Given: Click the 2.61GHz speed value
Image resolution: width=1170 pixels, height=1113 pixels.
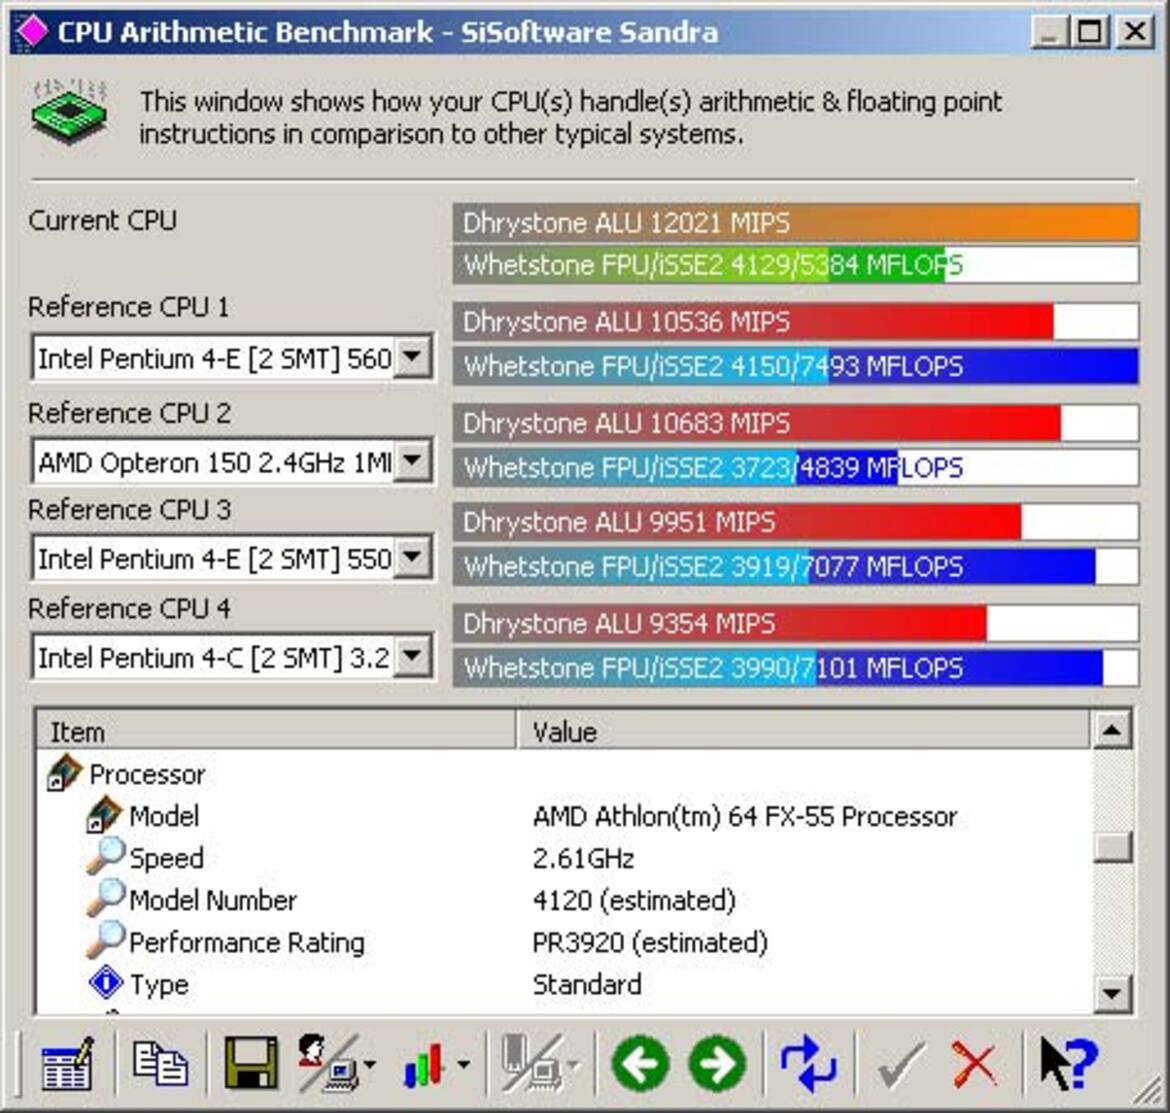Looking at the screenshot, I should pos(584,858).
